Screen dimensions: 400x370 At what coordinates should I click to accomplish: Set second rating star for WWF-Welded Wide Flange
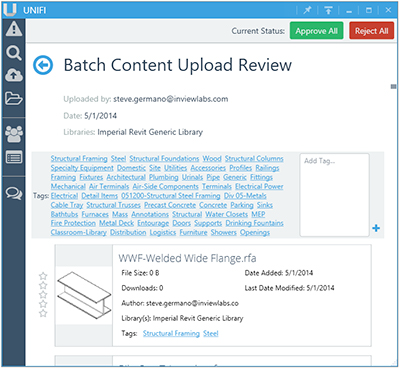click(x=43, y=285)
